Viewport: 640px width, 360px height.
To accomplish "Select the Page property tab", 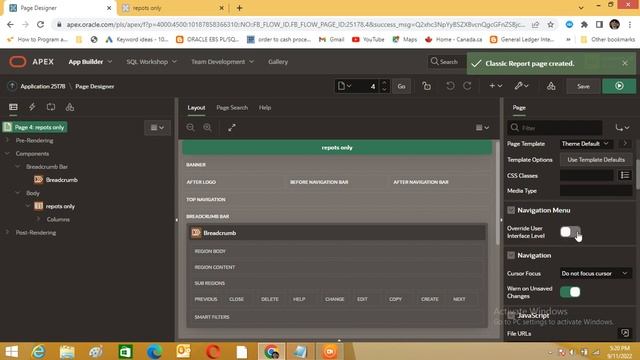I will (519, 108).
